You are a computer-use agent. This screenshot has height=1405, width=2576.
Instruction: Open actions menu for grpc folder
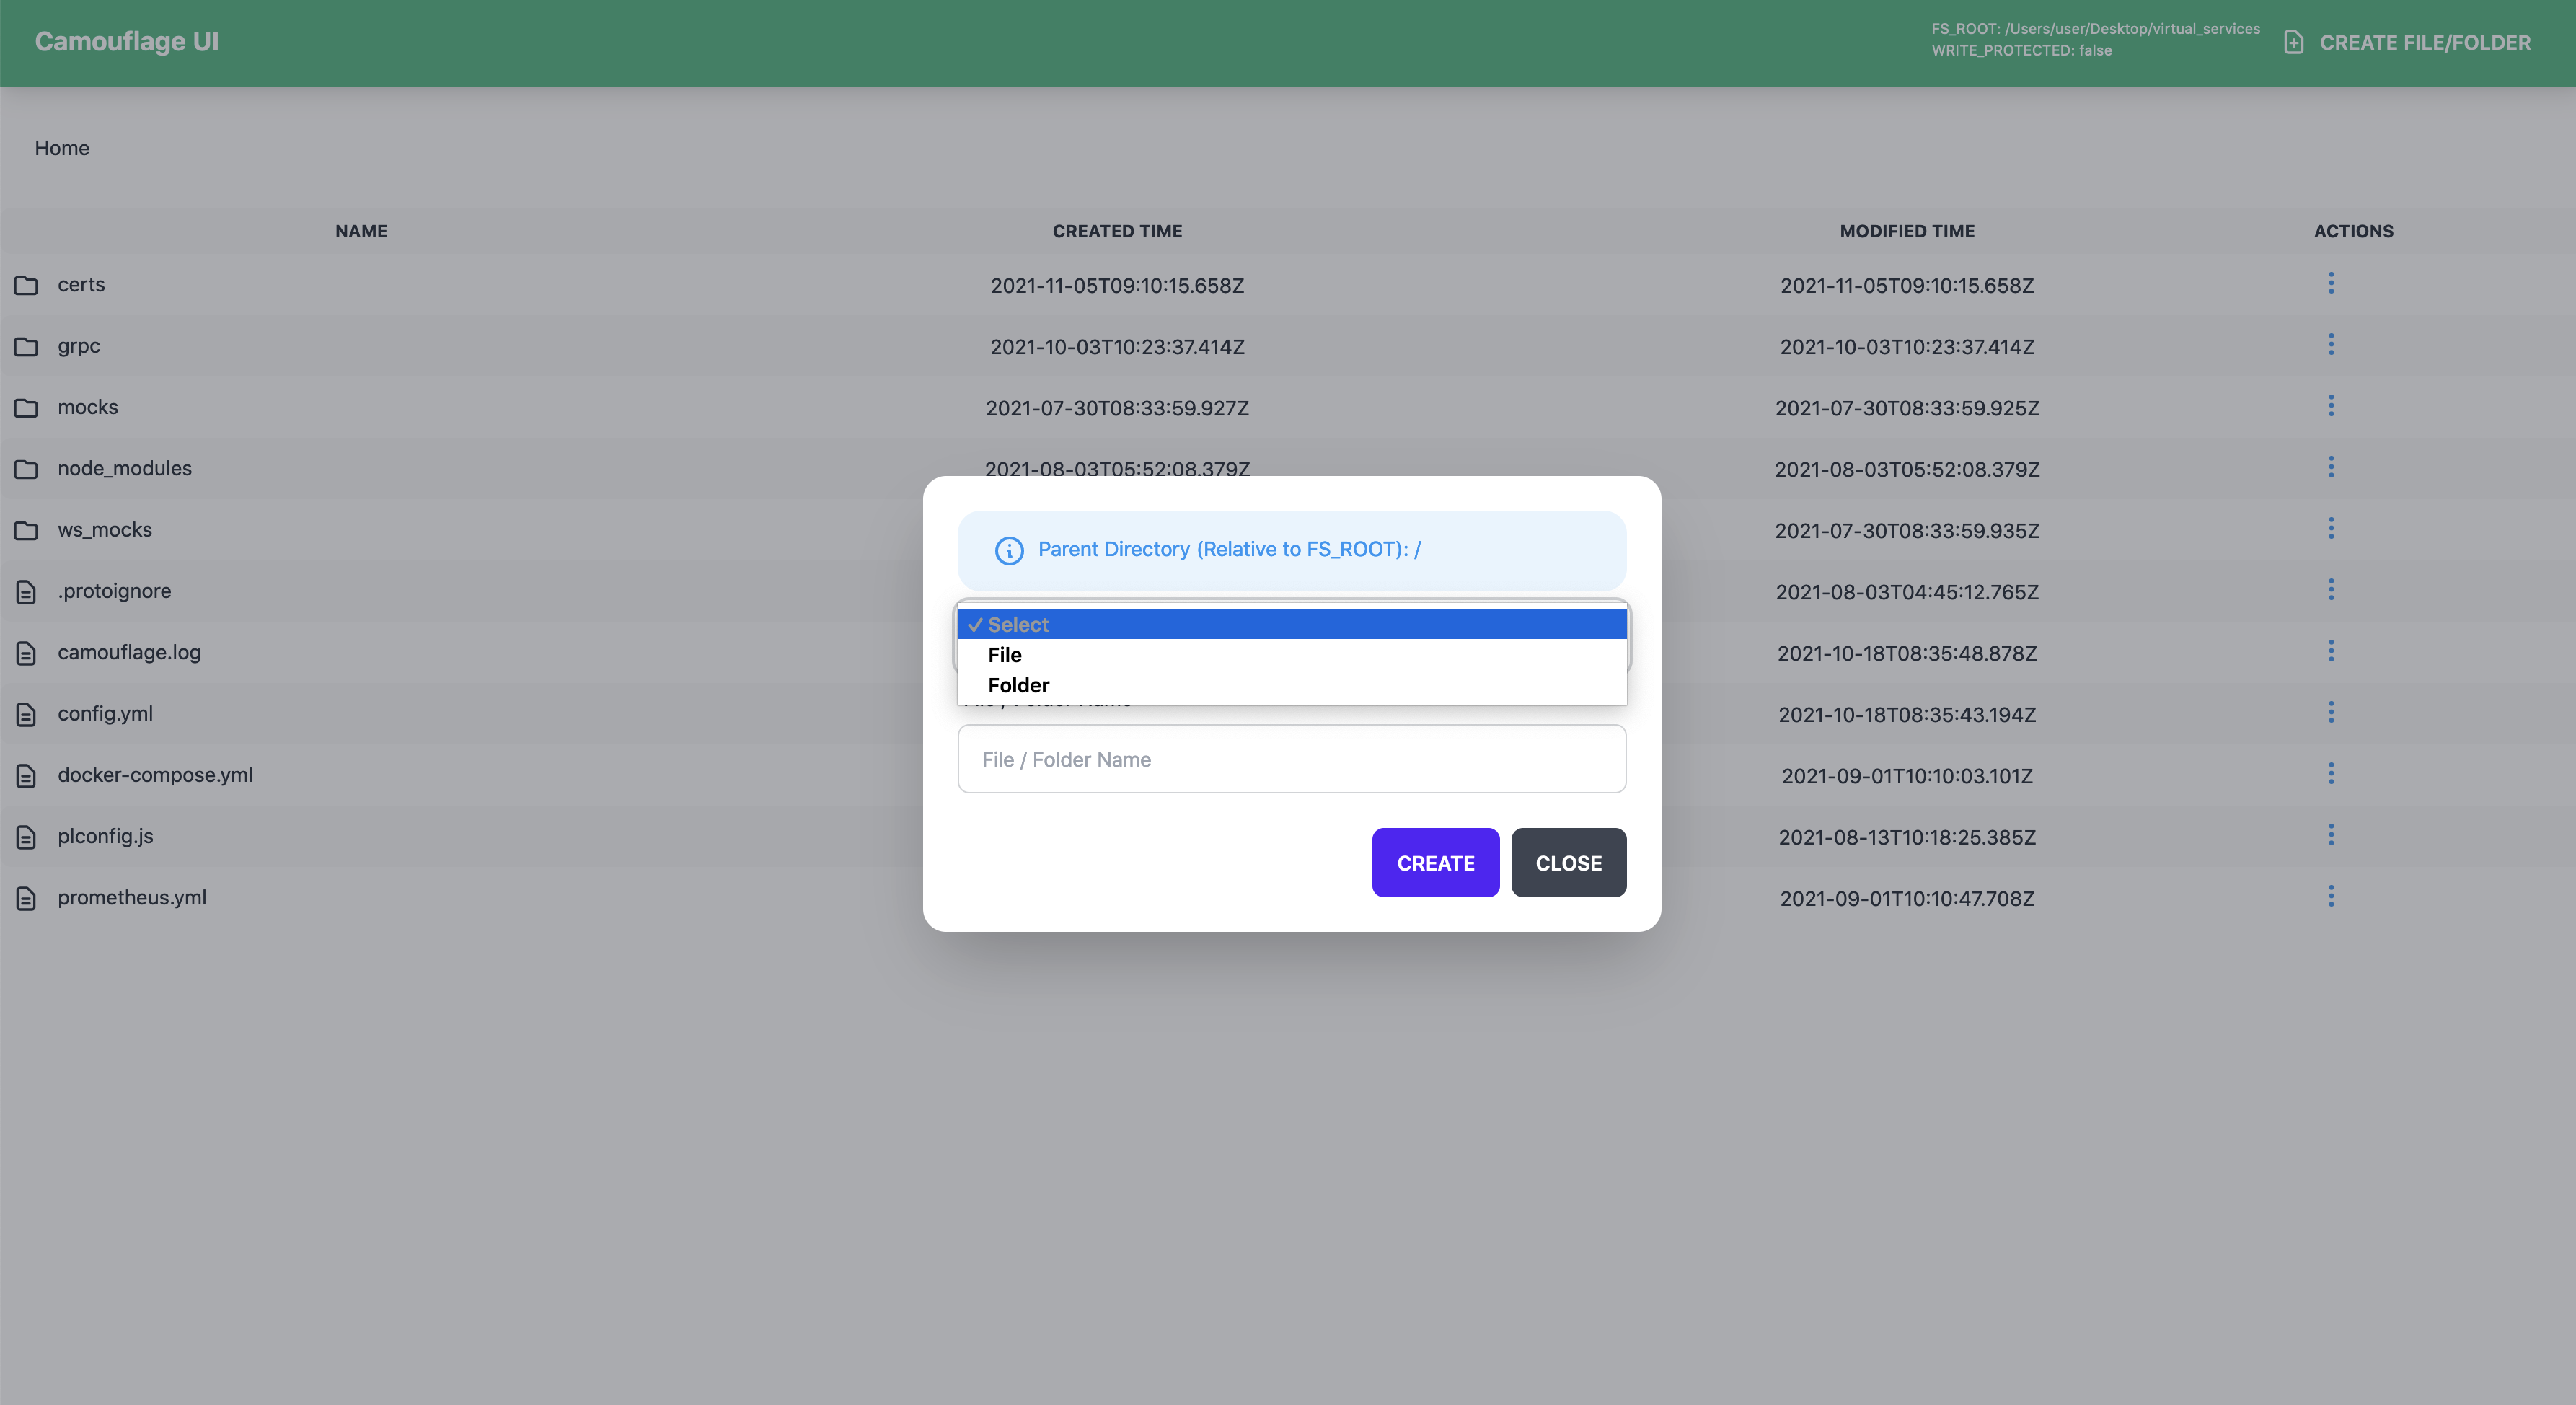point(2331,345)
